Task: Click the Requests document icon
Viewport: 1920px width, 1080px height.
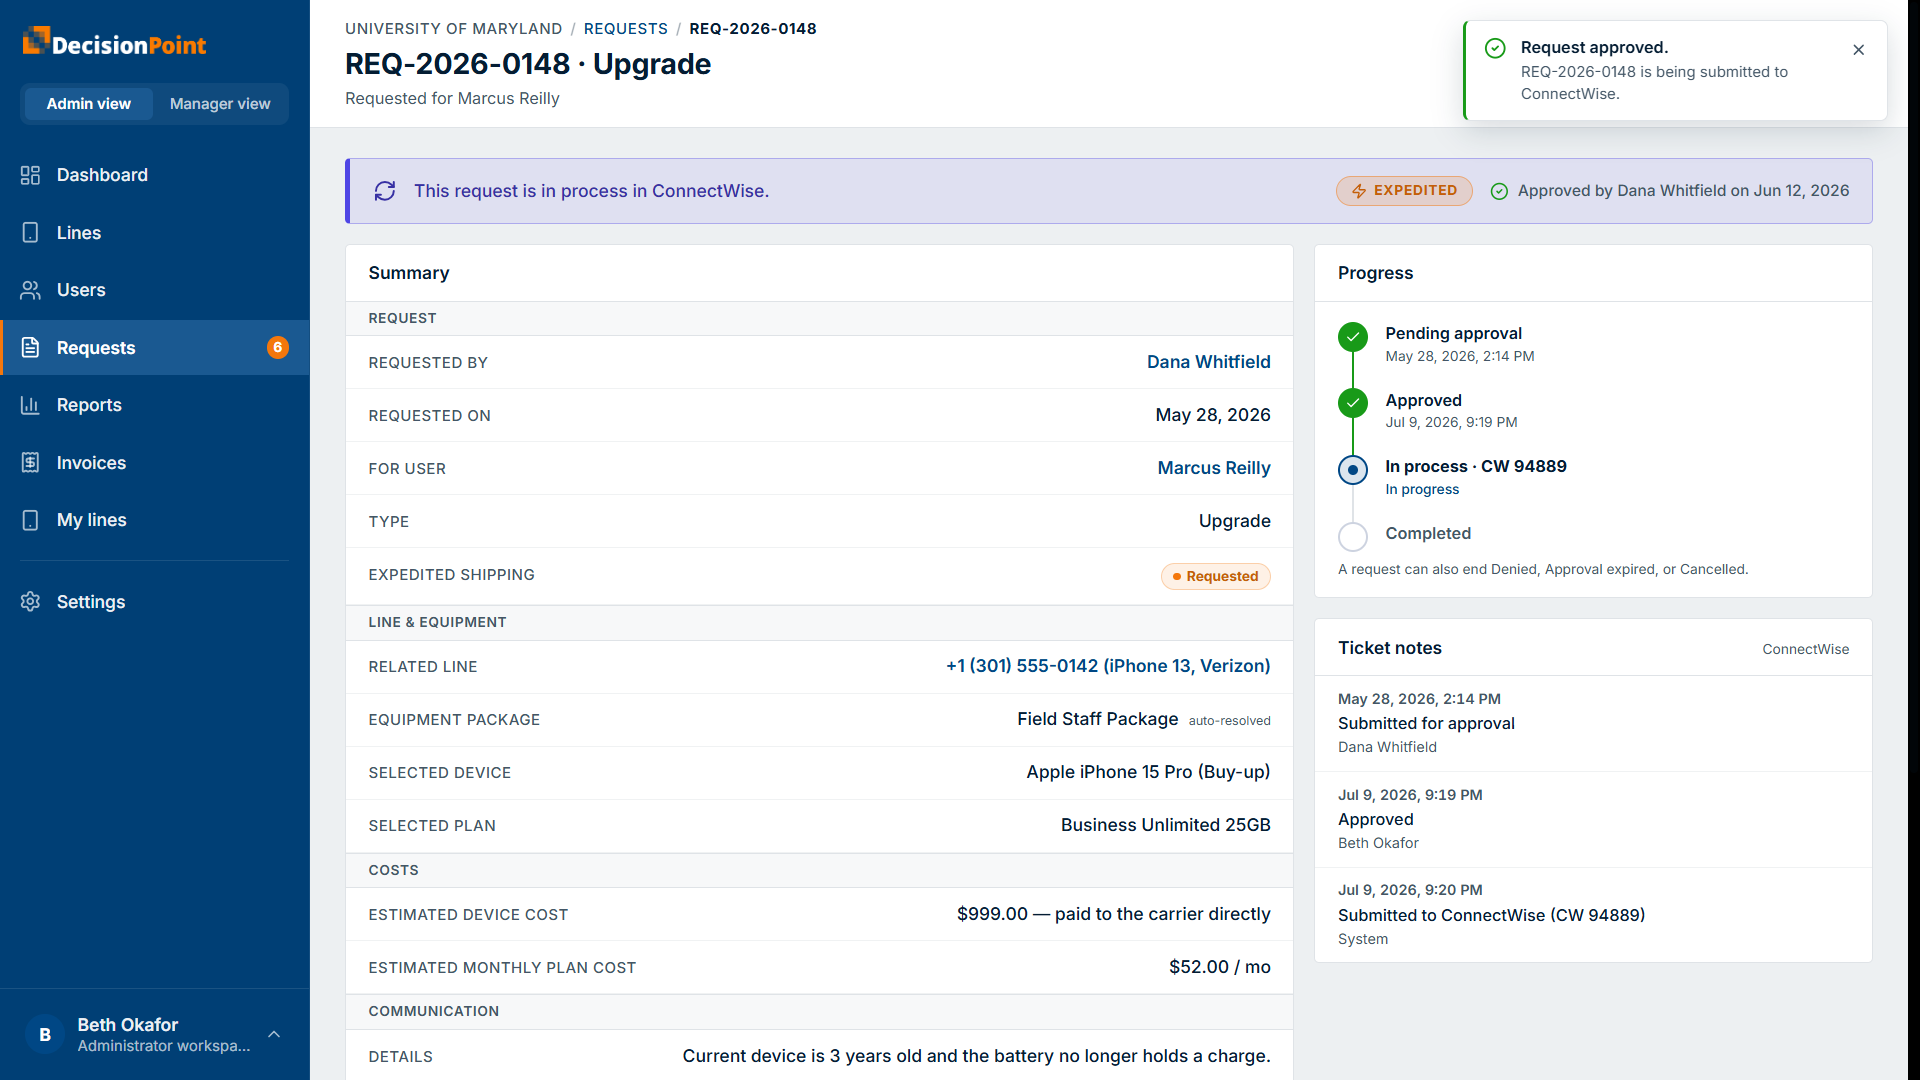Action: pos(30,348)
